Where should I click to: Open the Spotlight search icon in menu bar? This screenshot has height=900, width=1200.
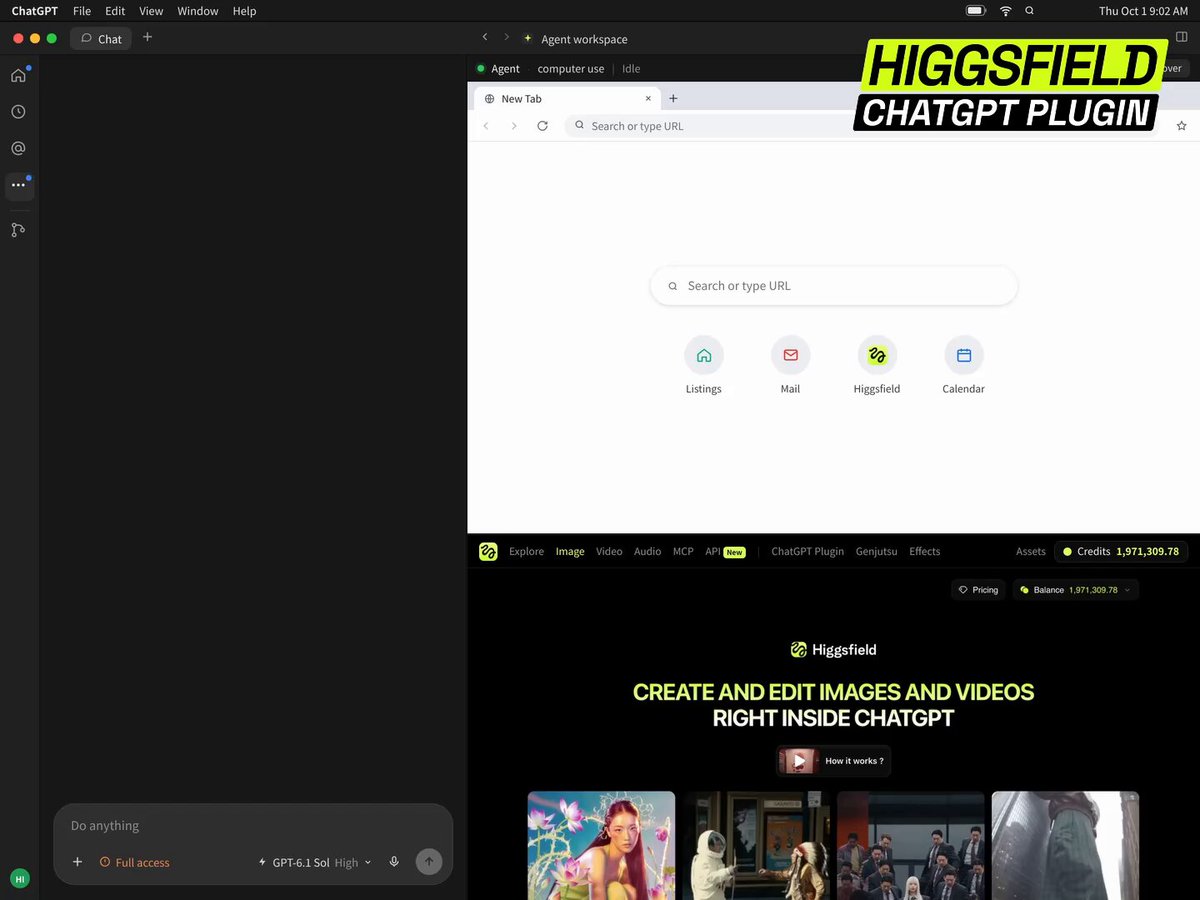click(1030, 11)
